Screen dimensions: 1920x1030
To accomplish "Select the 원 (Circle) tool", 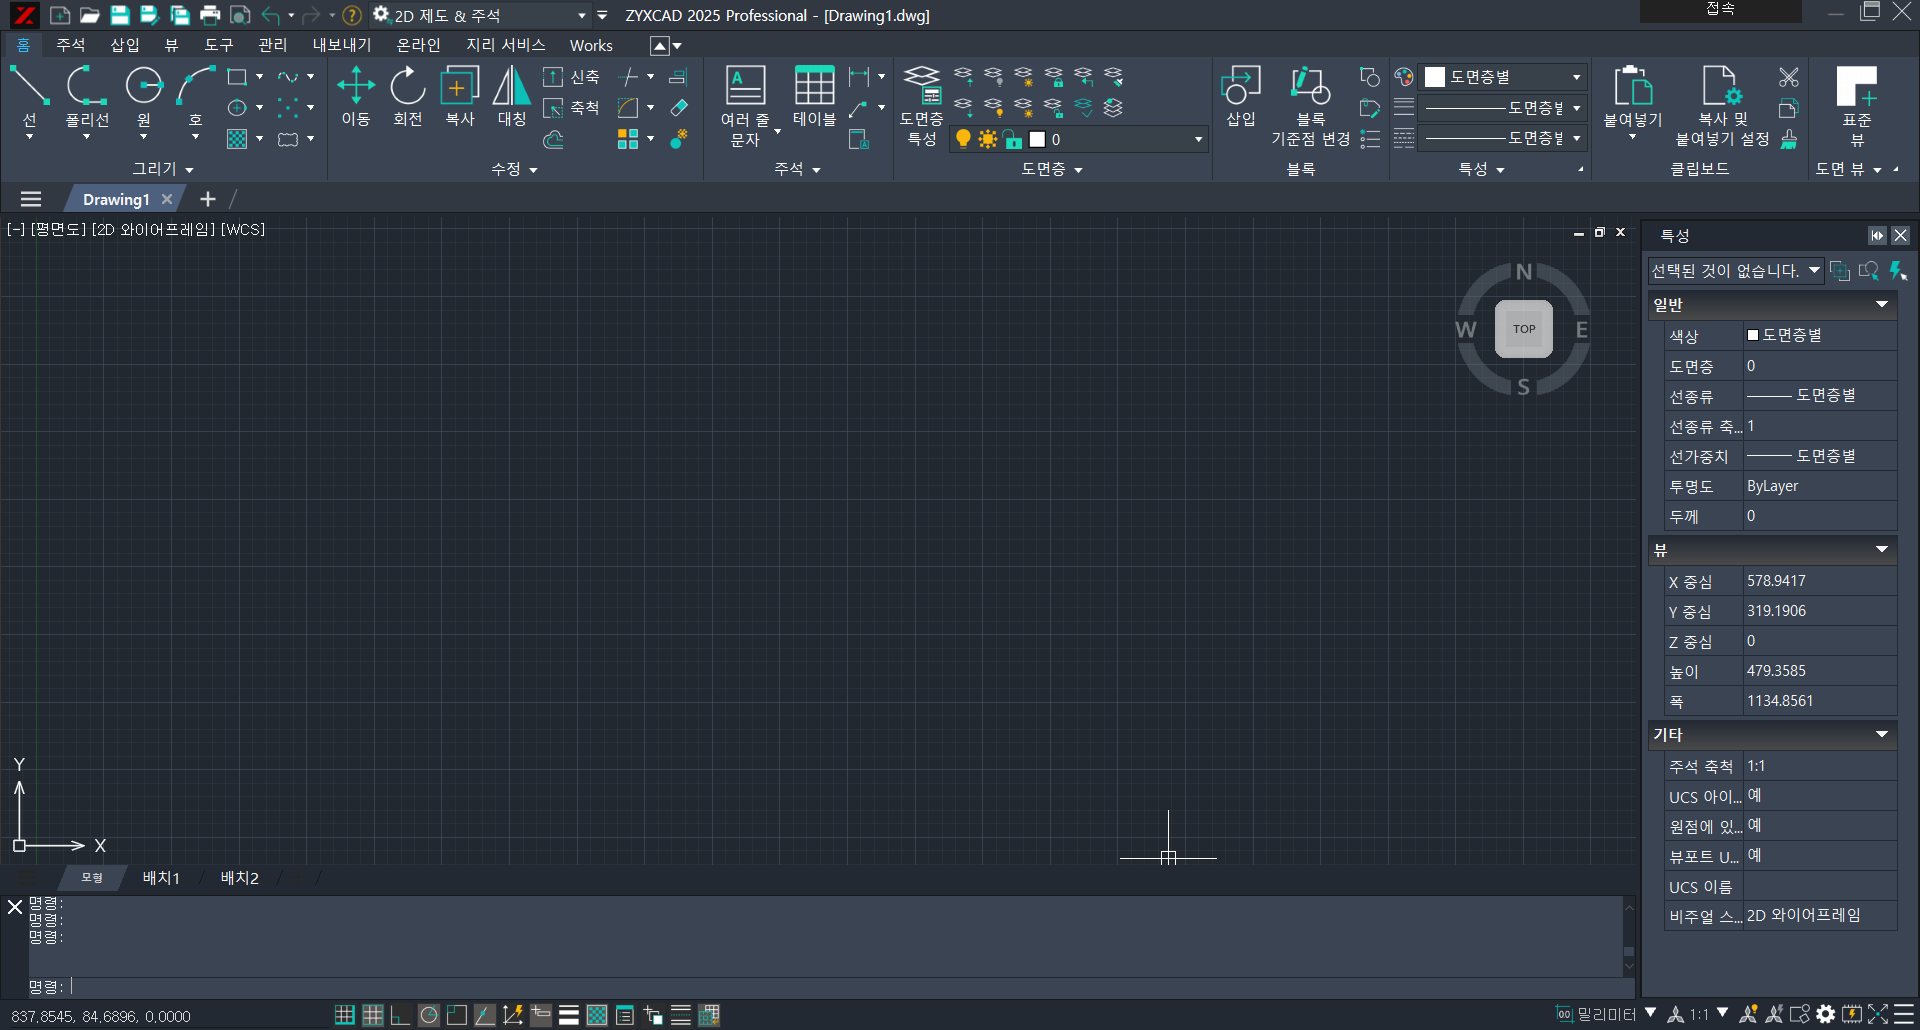I will [x=144, y=96].
